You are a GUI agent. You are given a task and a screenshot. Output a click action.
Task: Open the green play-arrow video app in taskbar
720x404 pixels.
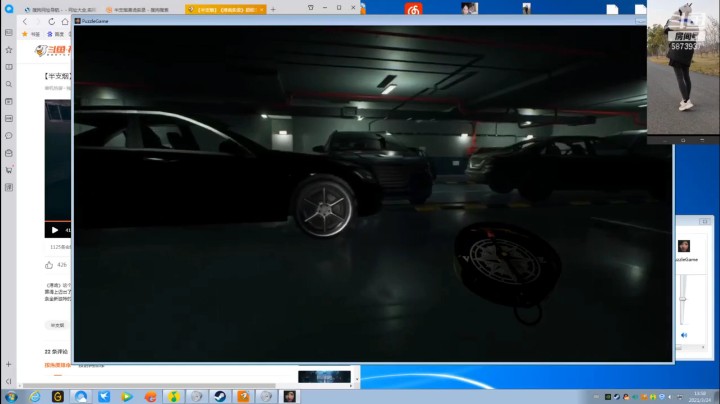[127, 397]
